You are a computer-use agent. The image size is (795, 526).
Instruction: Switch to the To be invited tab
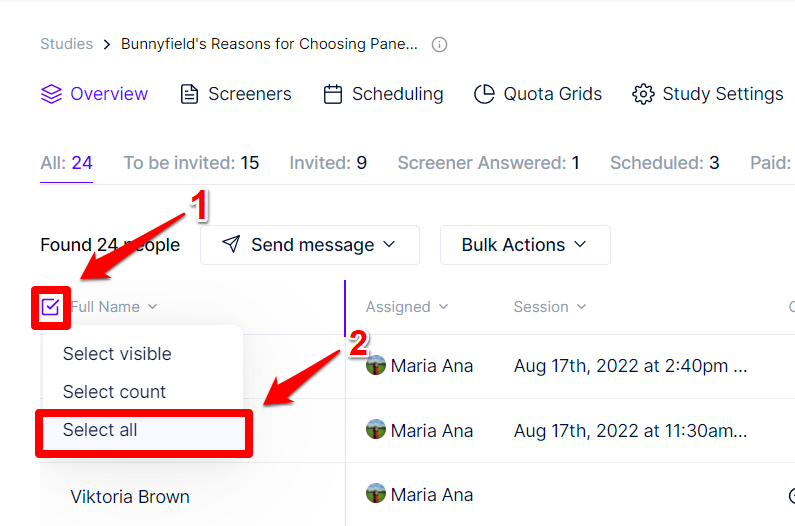pyautogui.click(x=191, y=163)
